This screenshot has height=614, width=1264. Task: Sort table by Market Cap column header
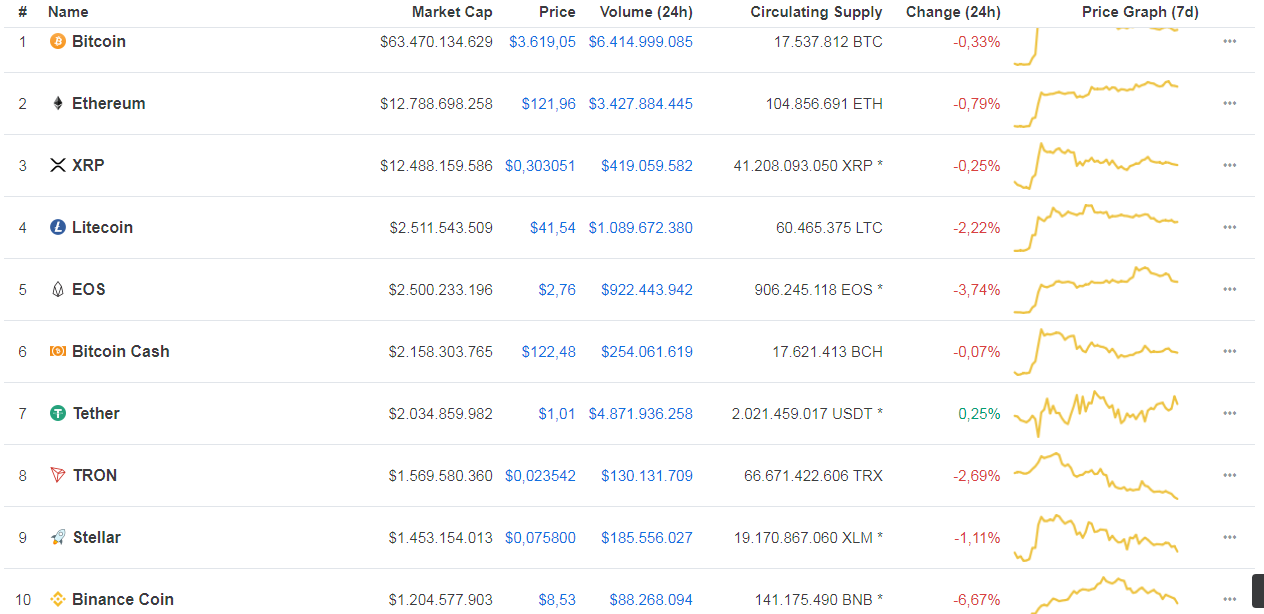(x=451, y=12)
